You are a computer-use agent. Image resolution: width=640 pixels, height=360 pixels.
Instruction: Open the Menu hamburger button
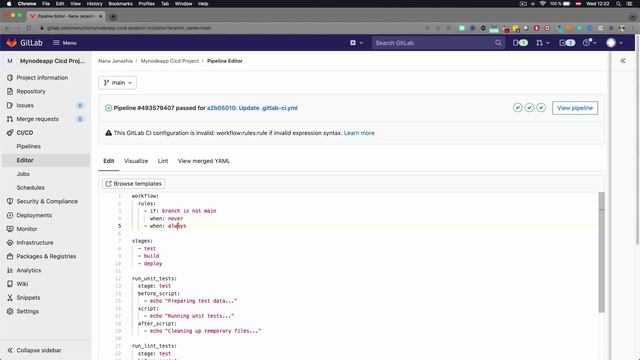click(65, 43)
